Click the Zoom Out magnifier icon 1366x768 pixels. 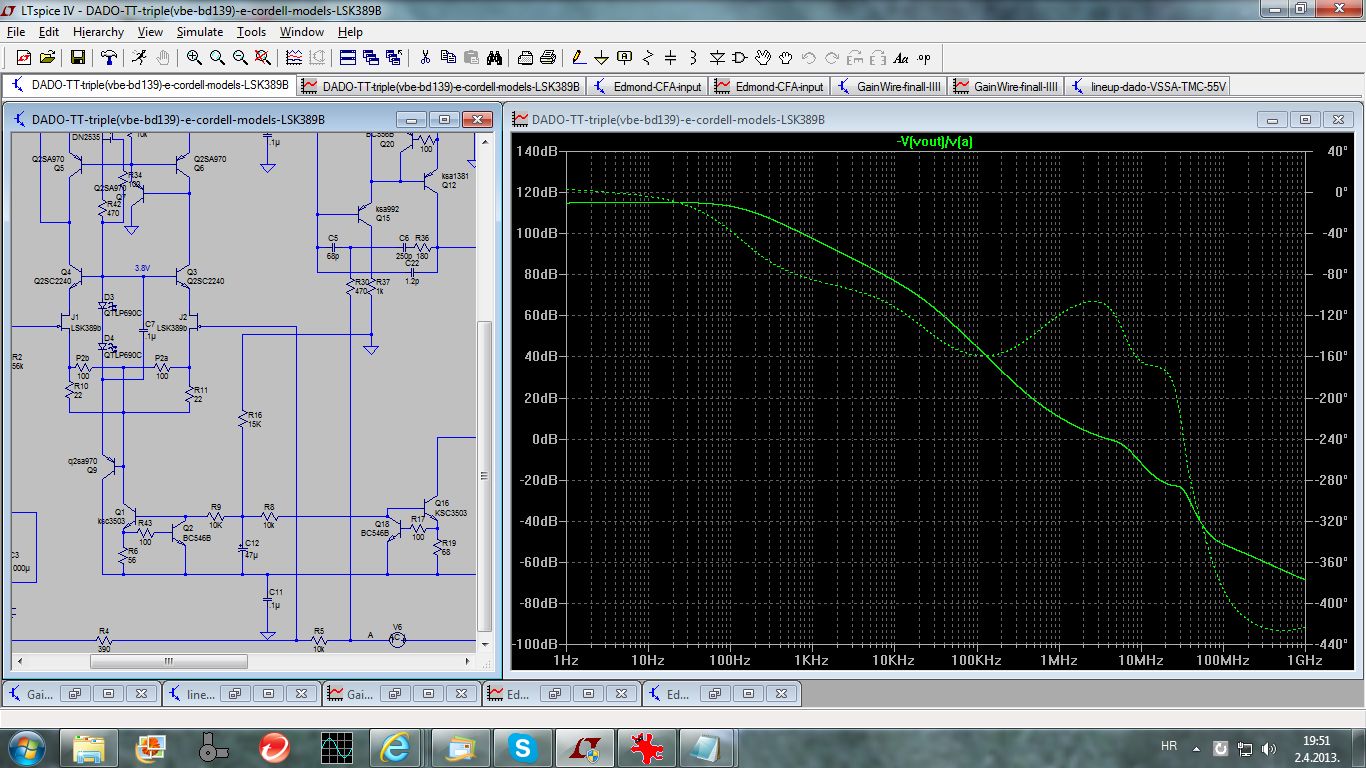point(240,58)
